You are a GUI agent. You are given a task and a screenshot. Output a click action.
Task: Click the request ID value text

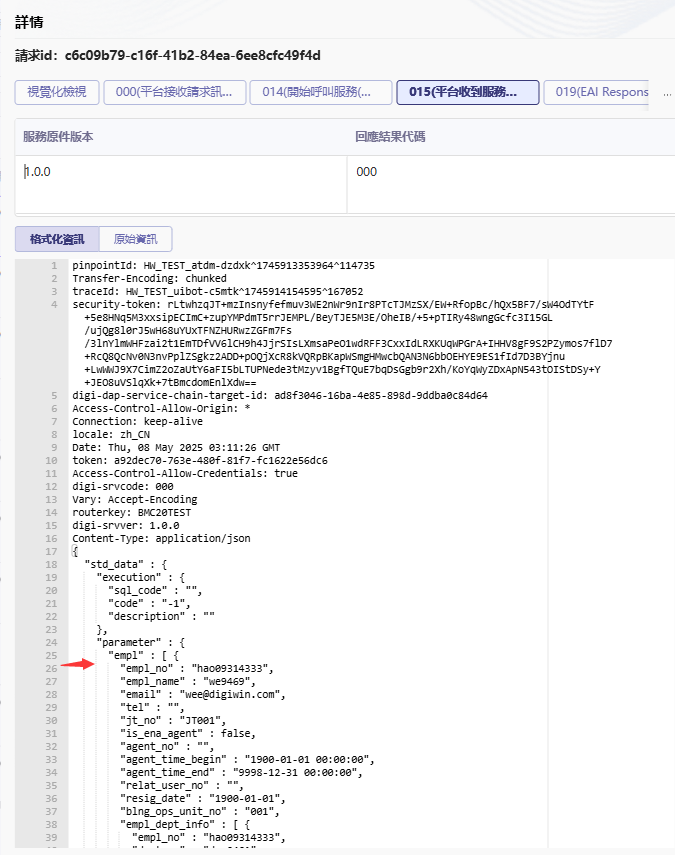(193, 56)
